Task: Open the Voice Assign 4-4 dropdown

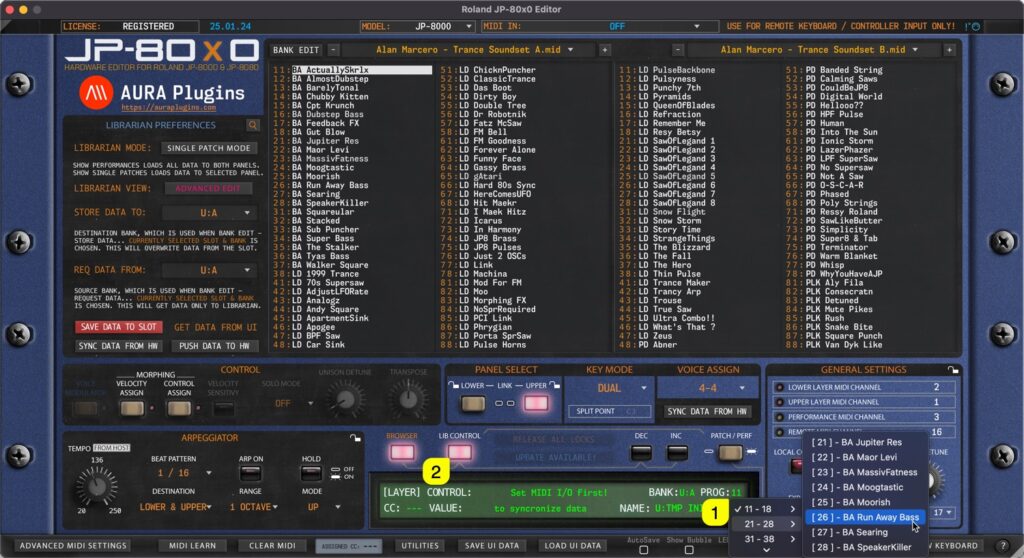Action: pos(708,388)
